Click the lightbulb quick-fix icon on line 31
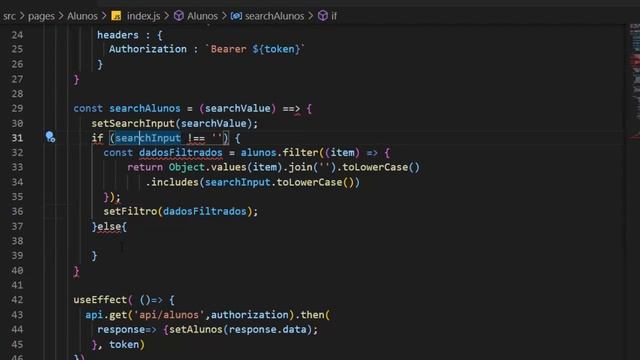640x360 pixels. pyautogui.click(x=50, y=137)
